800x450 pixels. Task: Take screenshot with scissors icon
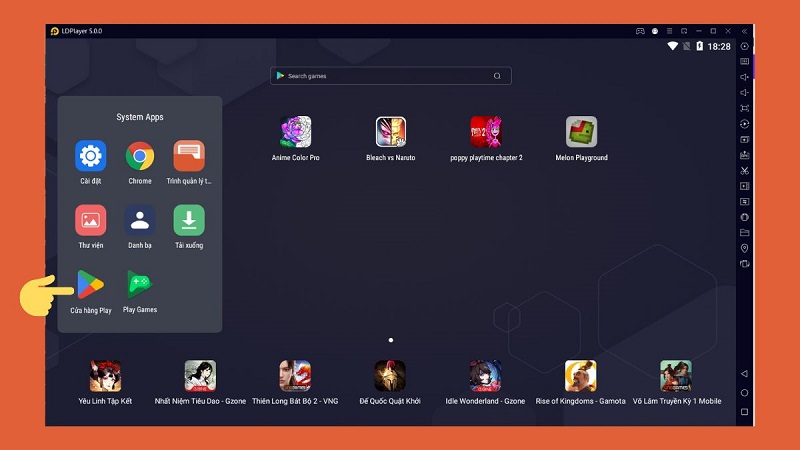tap(744, 170)
